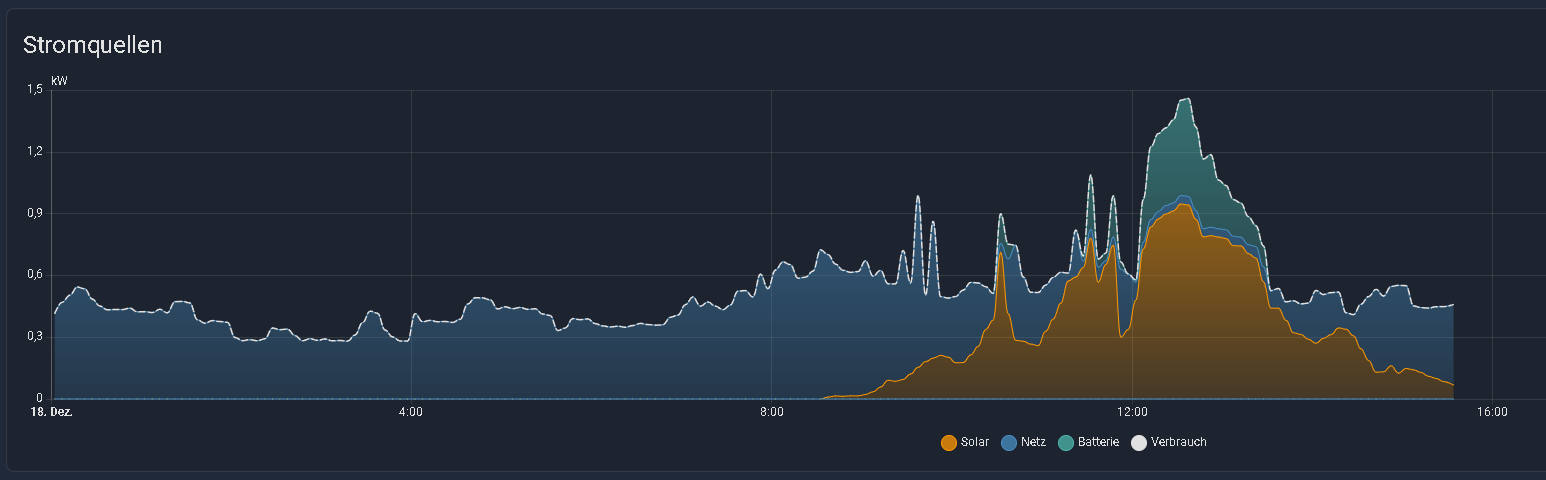The image size is (1546, 480).
Task: Click the 16:00 time axis label
Action: click(1491, 411)
